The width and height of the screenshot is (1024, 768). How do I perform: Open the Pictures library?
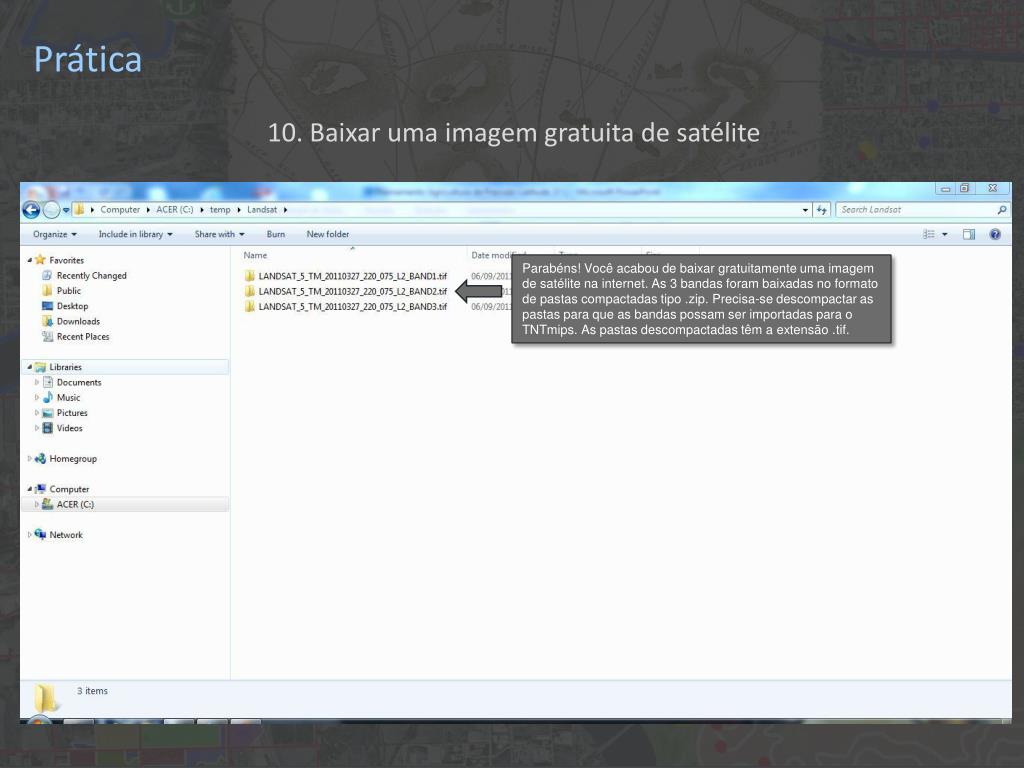pyautogui.click(x=72, y=413)
